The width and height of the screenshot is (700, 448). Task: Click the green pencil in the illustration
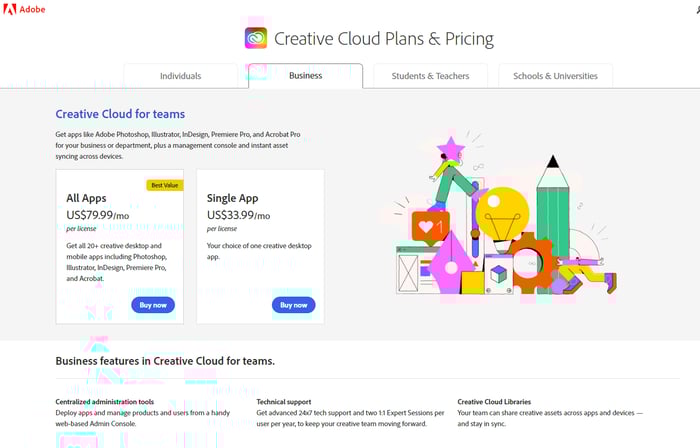point(551,212)
